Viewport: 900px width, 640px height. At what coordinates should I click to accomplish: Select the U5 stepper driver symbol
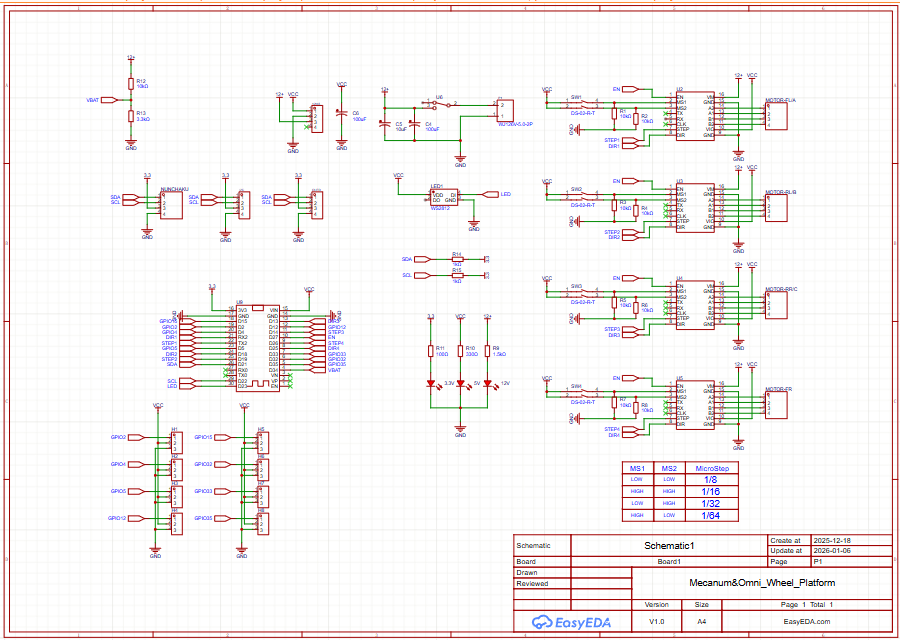pyautogui.click(x=695, y=405)
